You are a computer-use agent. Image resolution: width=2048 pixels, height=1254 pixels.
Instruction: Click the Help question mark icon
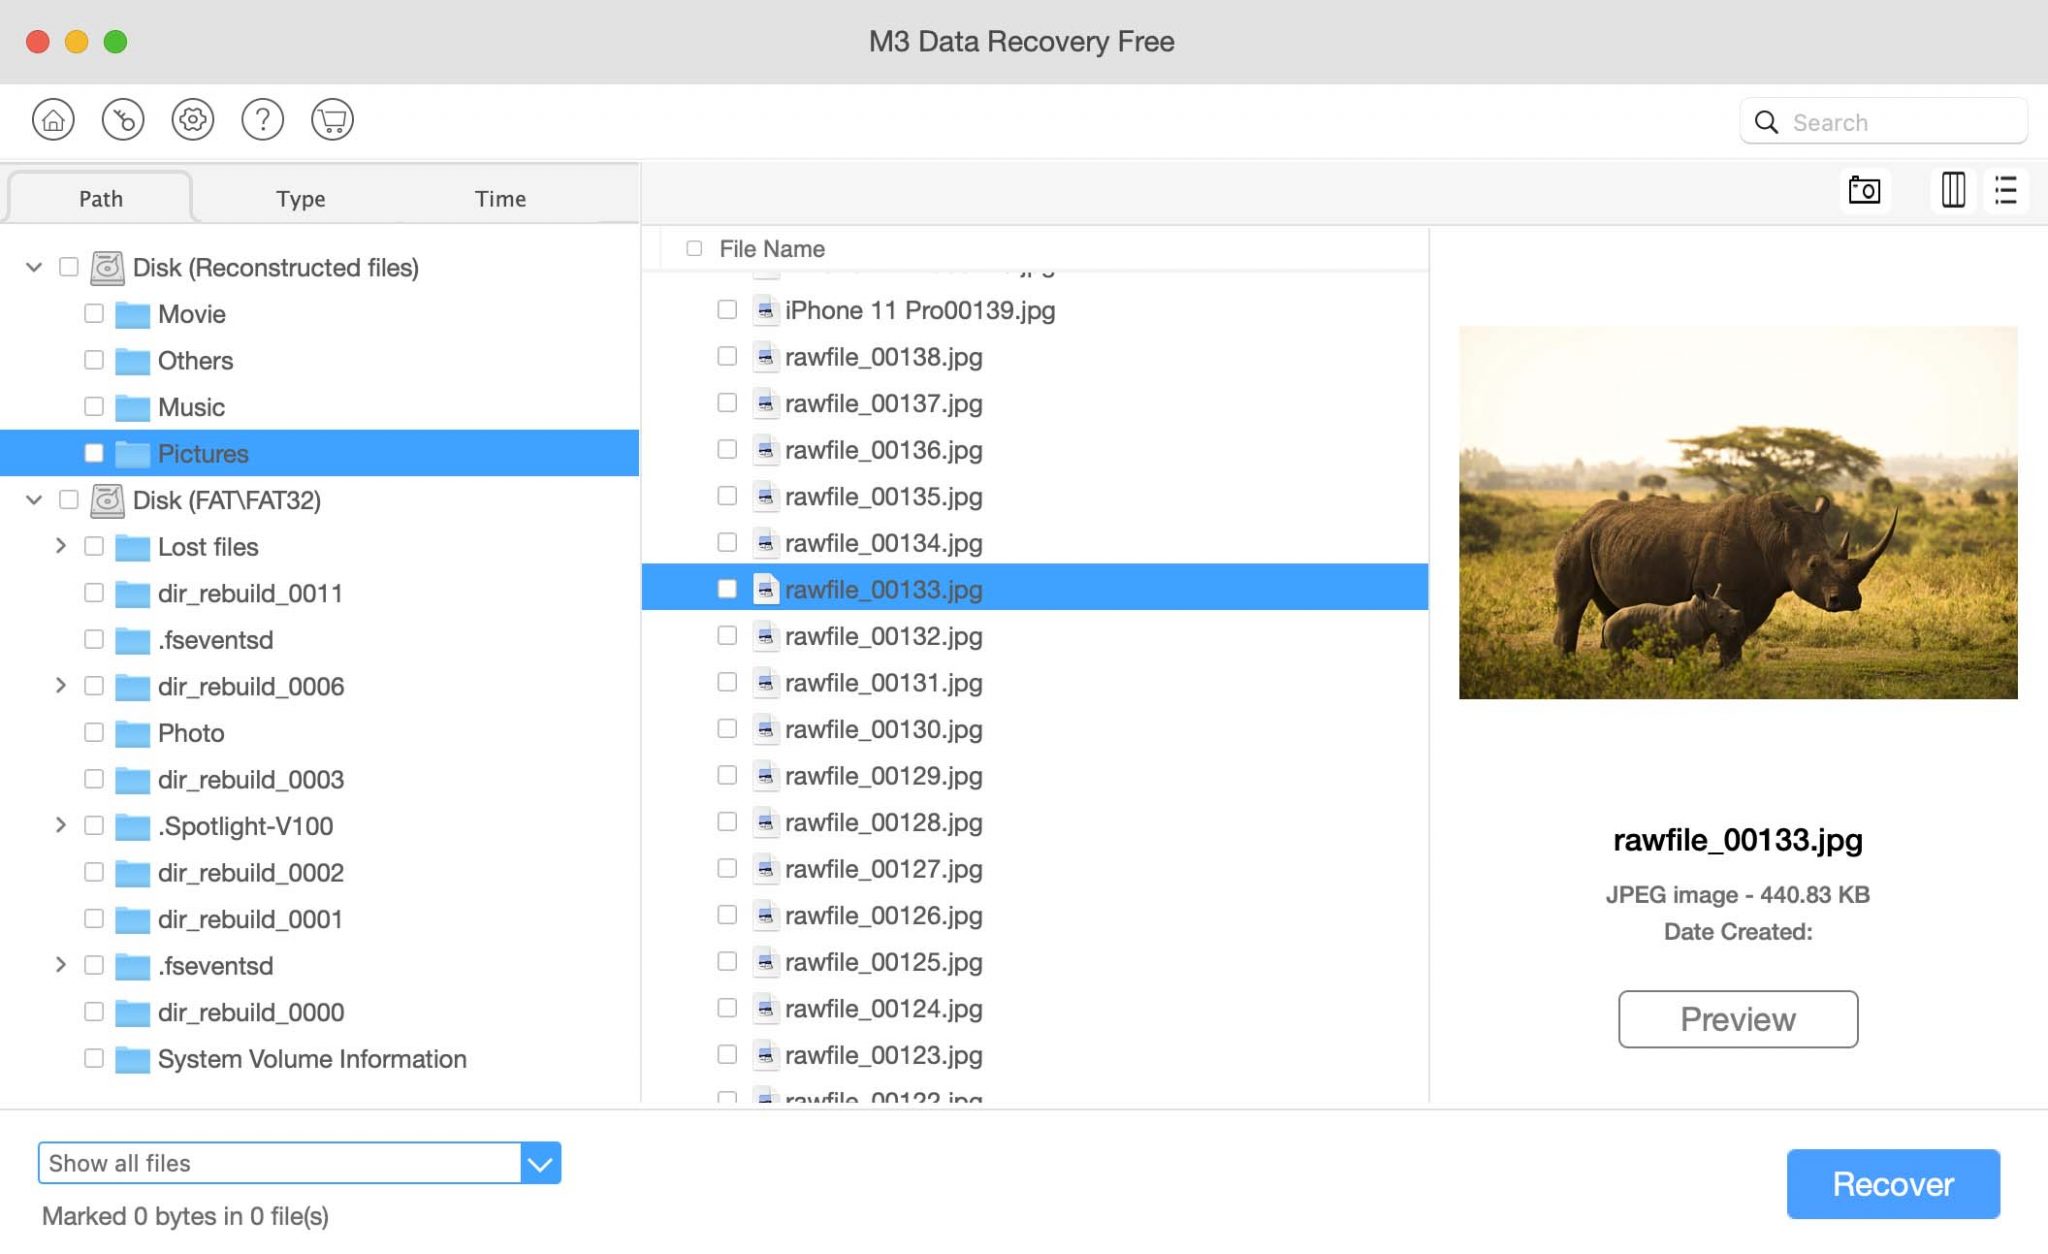pyautogui.click(x=262, y=119)
